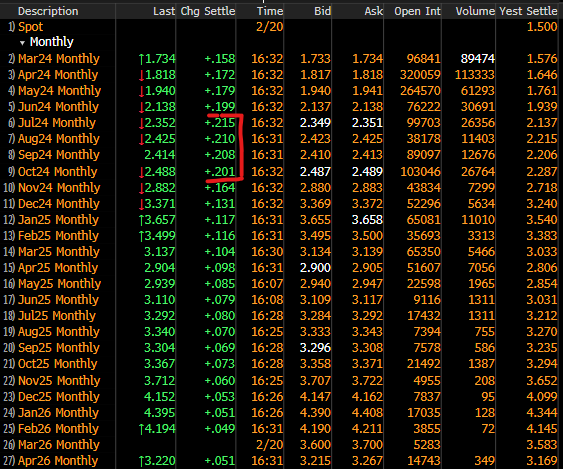The height and width of the screenshot is (469, 563).
Task: Click the Volume column header
Action: point(475,11)
